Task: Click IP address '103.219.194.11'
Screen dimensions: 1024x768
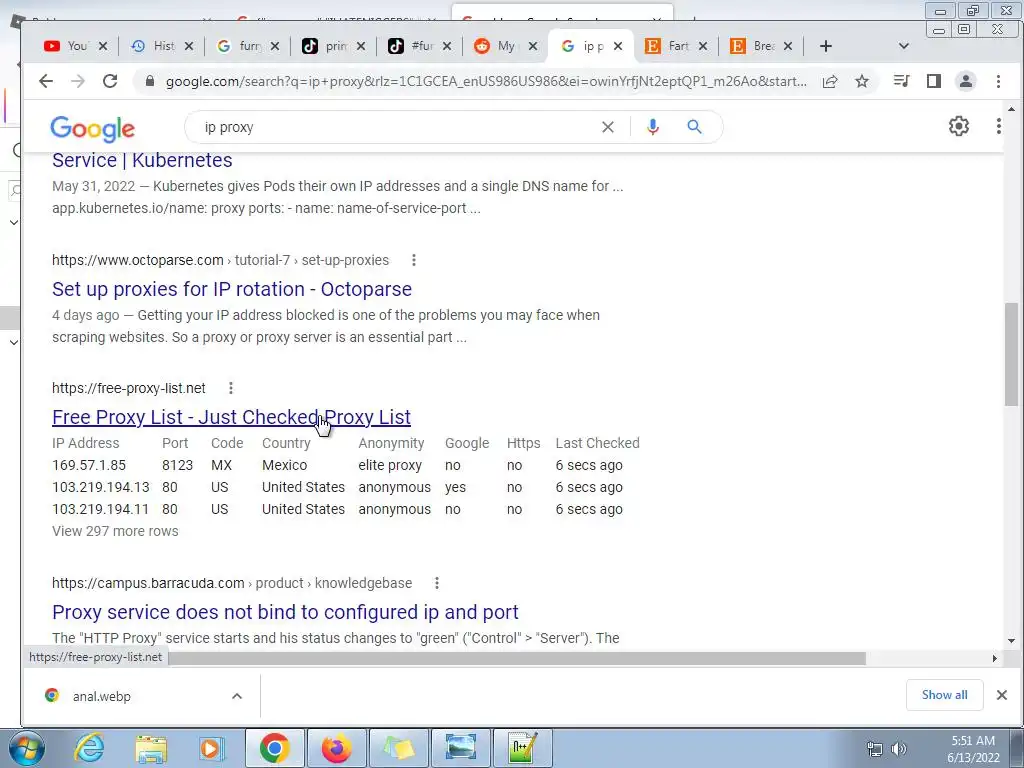Action: [x=101, y=509]
